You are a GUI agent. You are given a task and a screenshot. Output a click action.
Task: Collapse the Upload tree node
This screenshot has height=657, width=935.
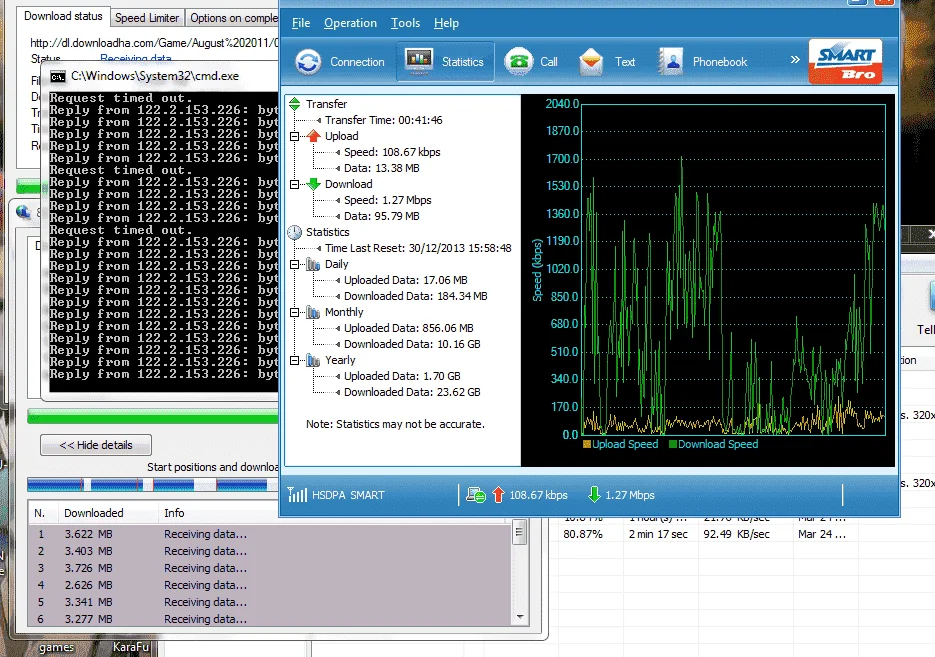294,137
